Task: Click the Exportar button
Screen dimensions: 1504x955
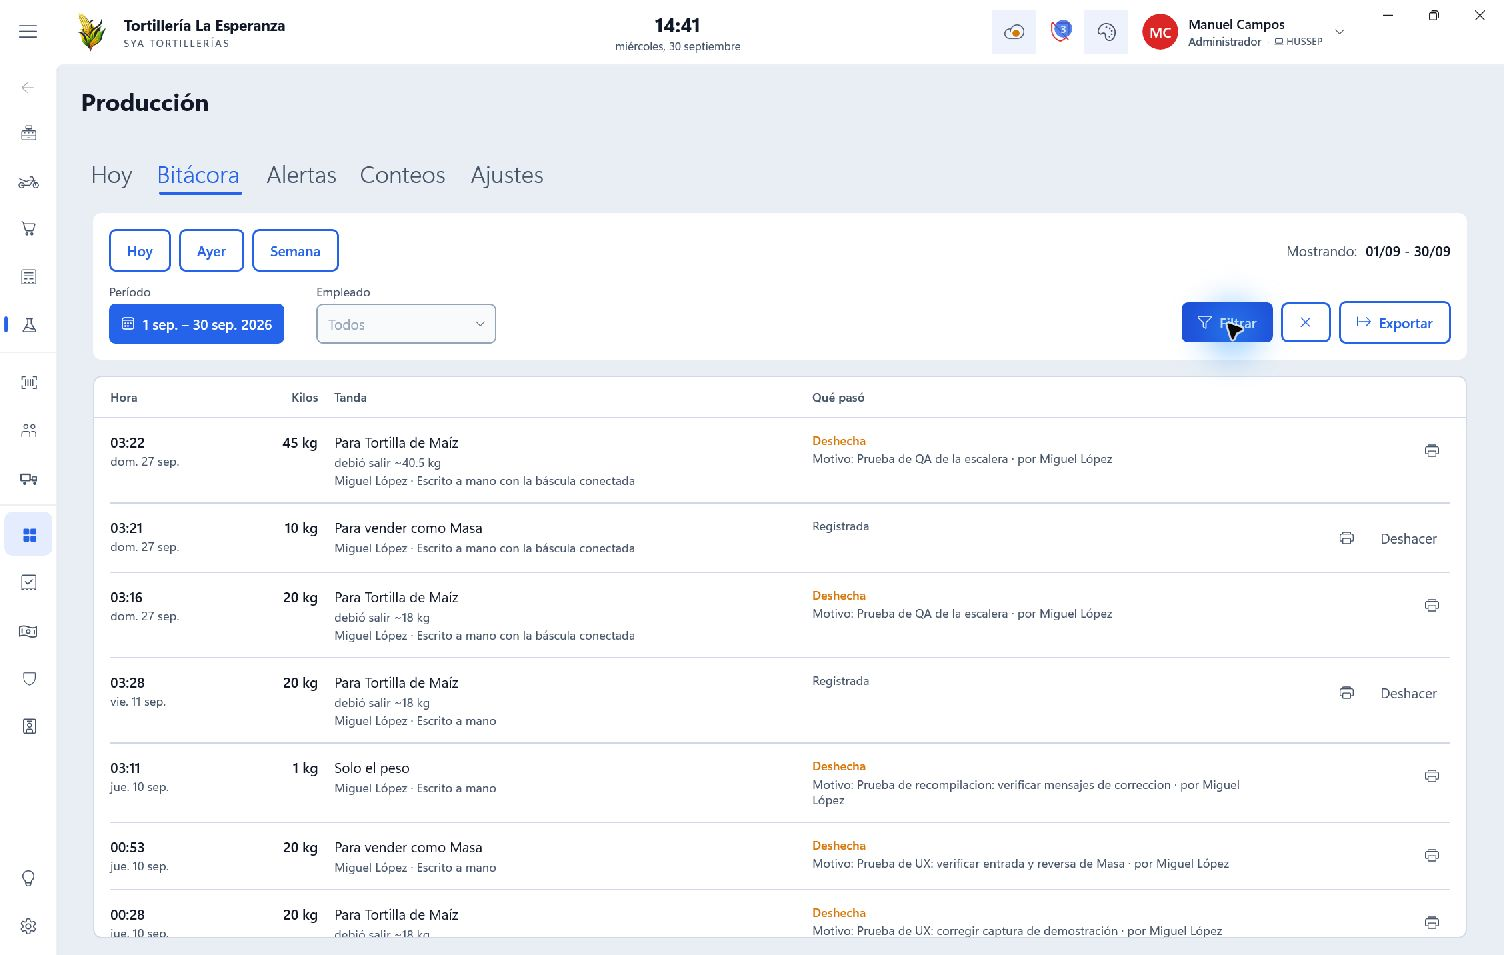Action: 1394,322
